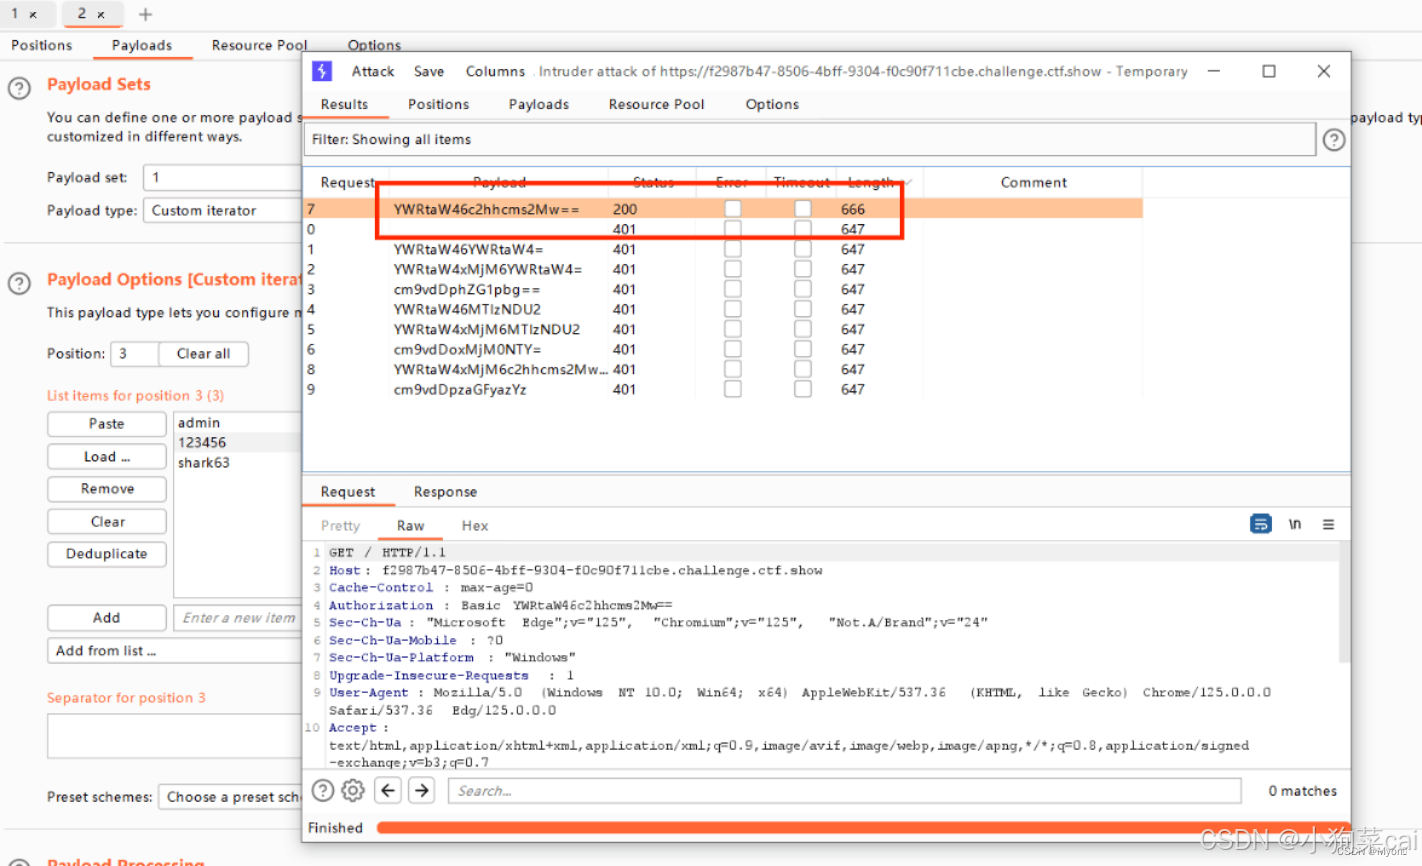
Task: Open search help icon at the bottom
Action: 323,790
